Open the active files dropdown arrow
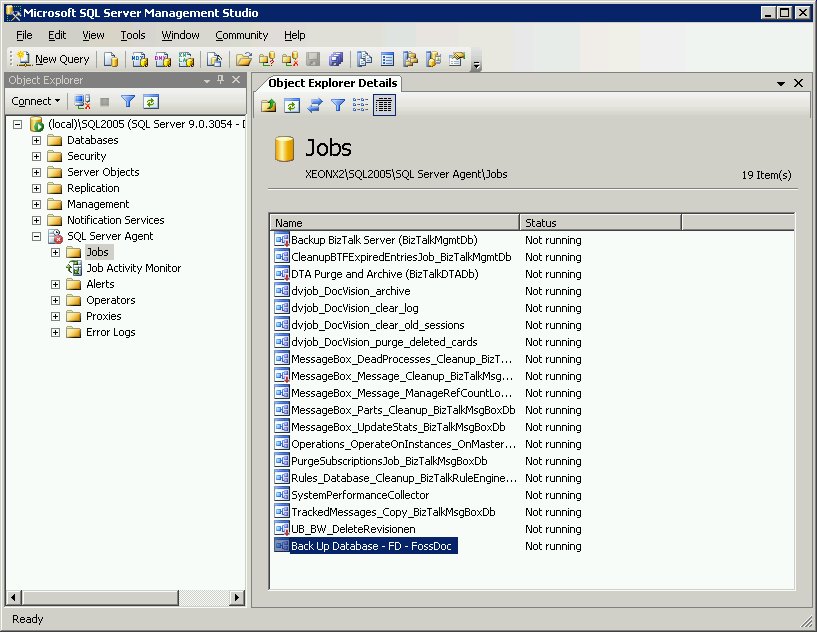 tap(781, 83)
